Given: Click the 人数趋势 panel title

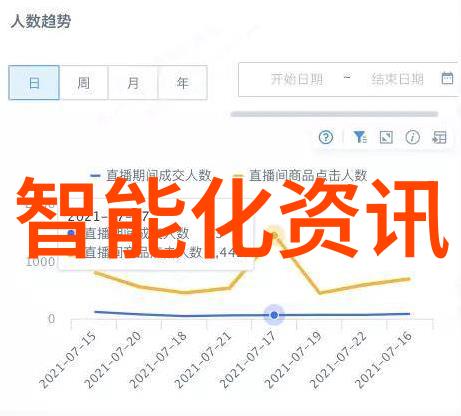Looking at the screenshot, I should tap(40, 21).
